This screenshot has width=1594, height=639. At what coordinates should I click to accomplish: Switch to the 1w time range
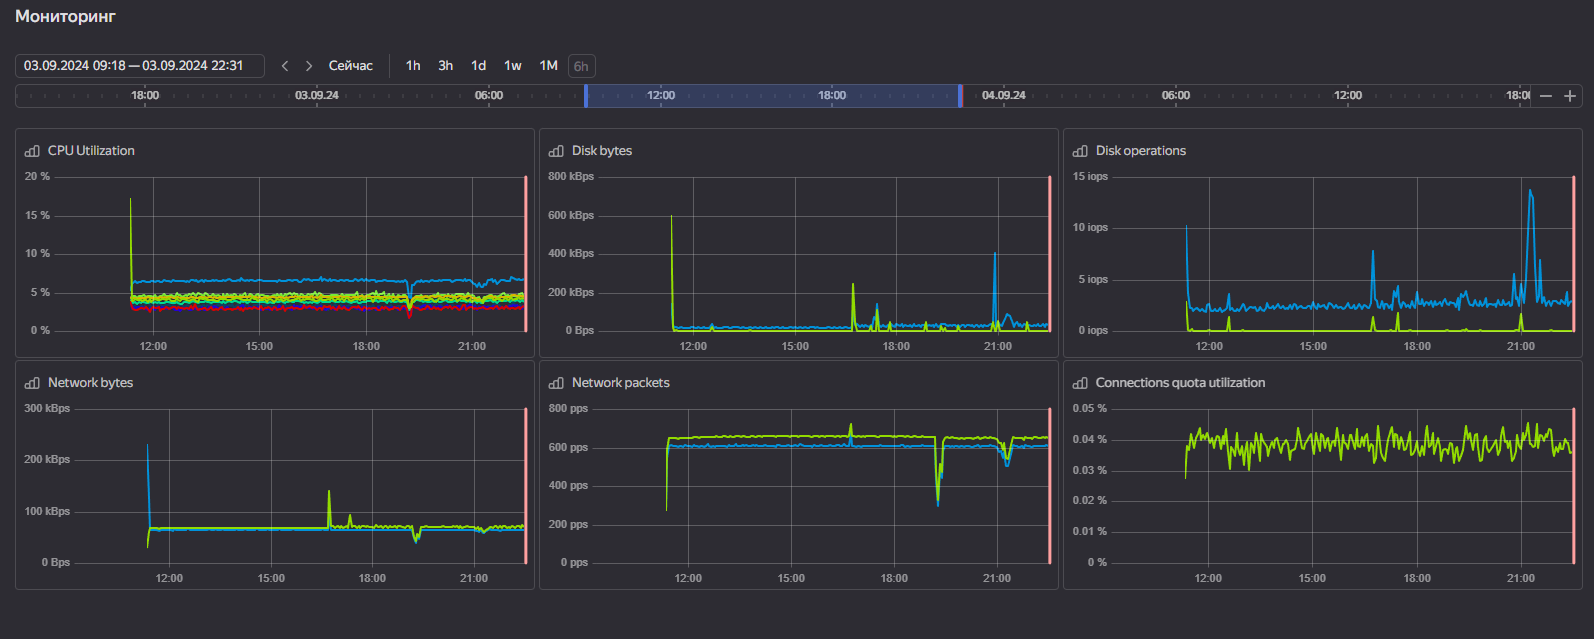pyautogui.click(x=513, y=66)
